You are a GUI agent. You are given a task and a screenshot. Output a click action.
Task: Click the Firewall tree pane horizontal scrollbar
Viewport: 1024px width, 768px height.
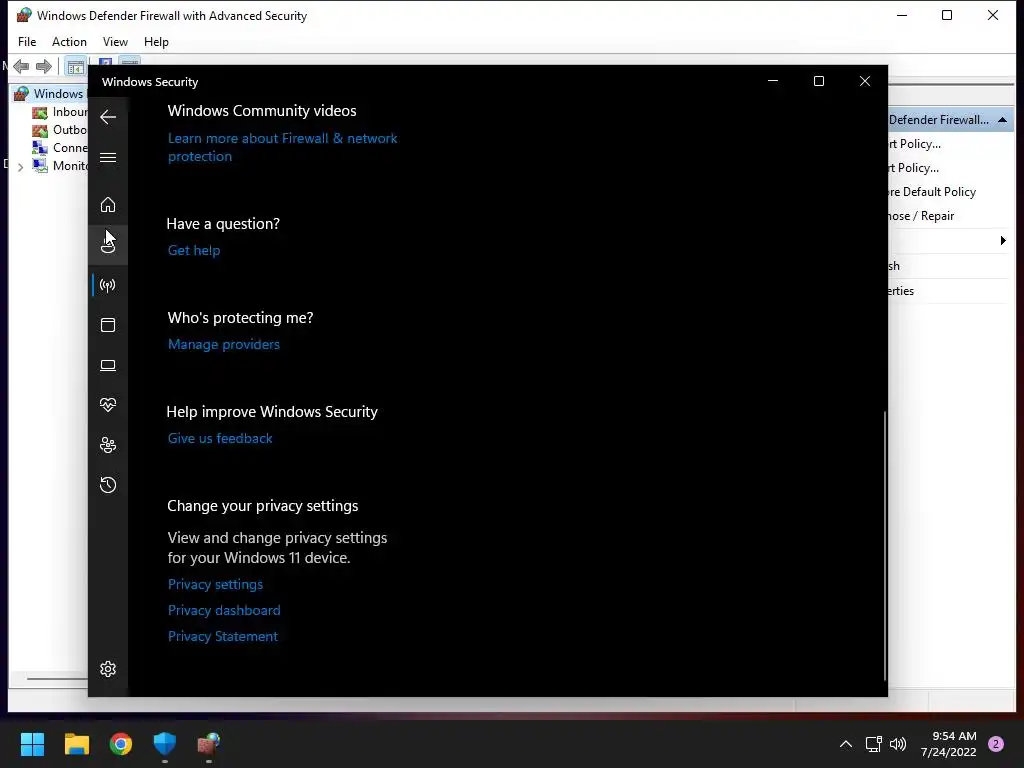[x=57, y=679]
